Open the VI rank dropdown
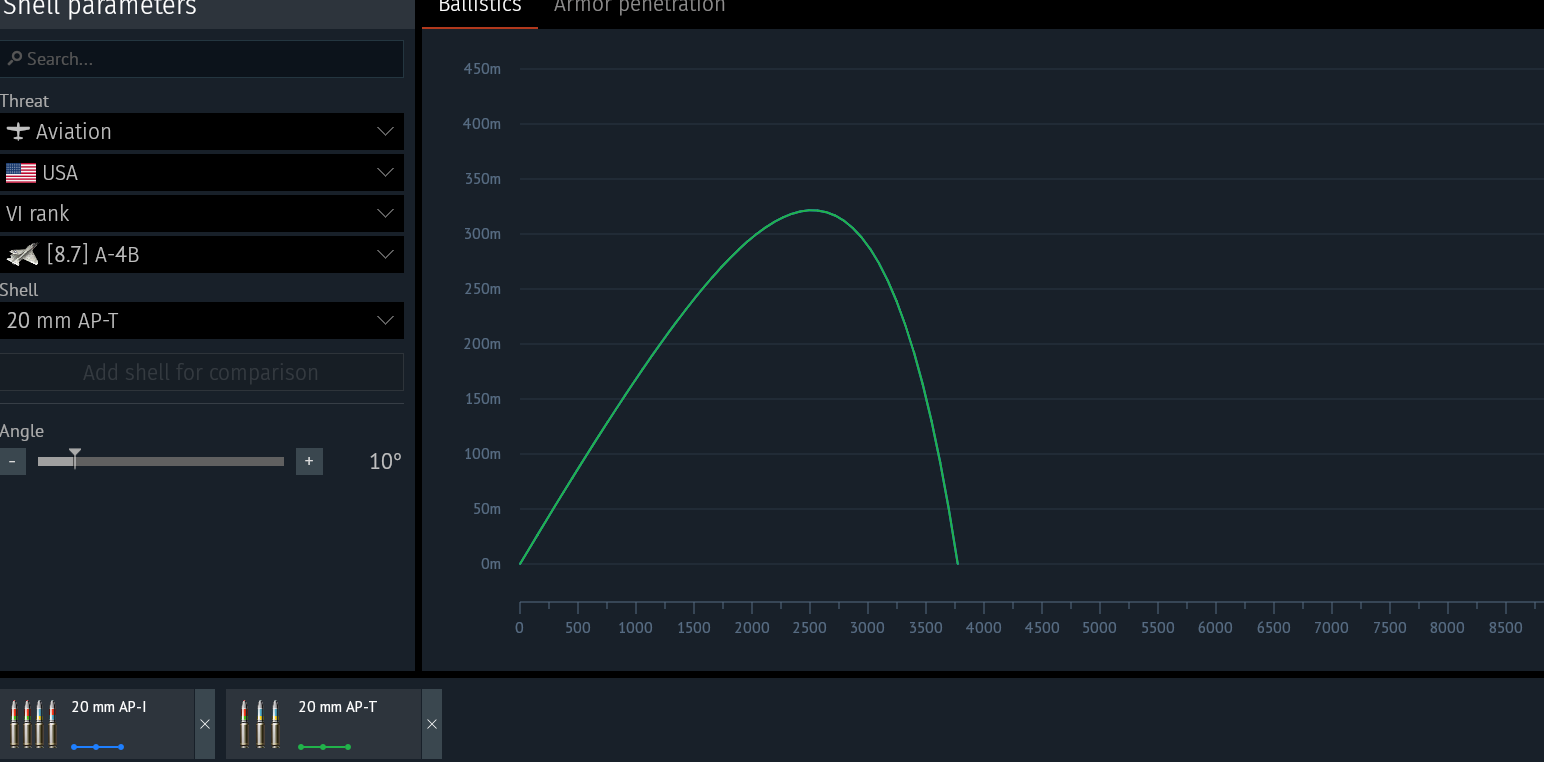Screen dimensions: 1544x762 pos(385,214)
